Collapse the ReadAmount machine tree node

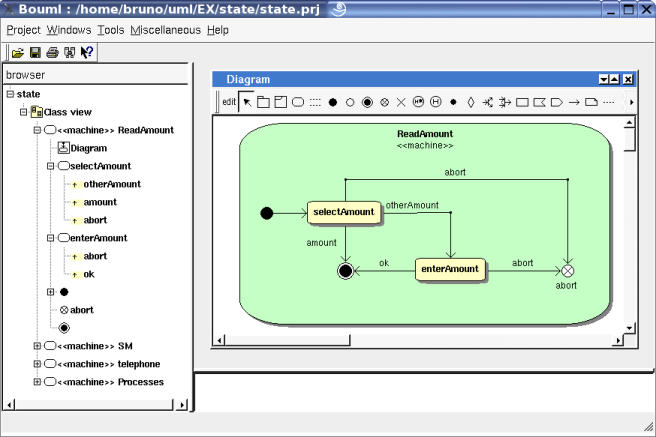pyautogui.click(x=38, y=130)
